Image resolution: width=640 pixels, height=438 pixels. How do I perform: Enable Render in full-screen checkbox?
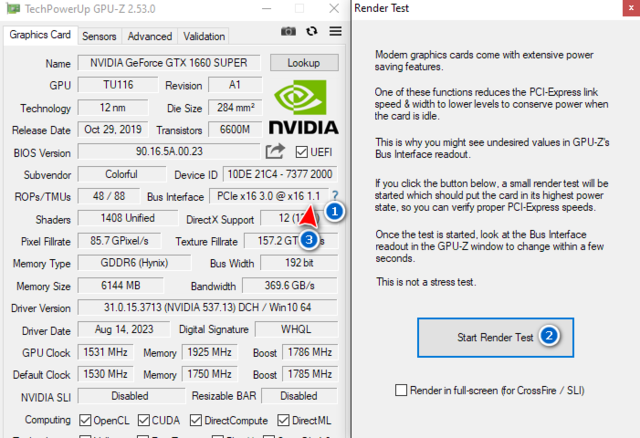[x=402, y=390]
